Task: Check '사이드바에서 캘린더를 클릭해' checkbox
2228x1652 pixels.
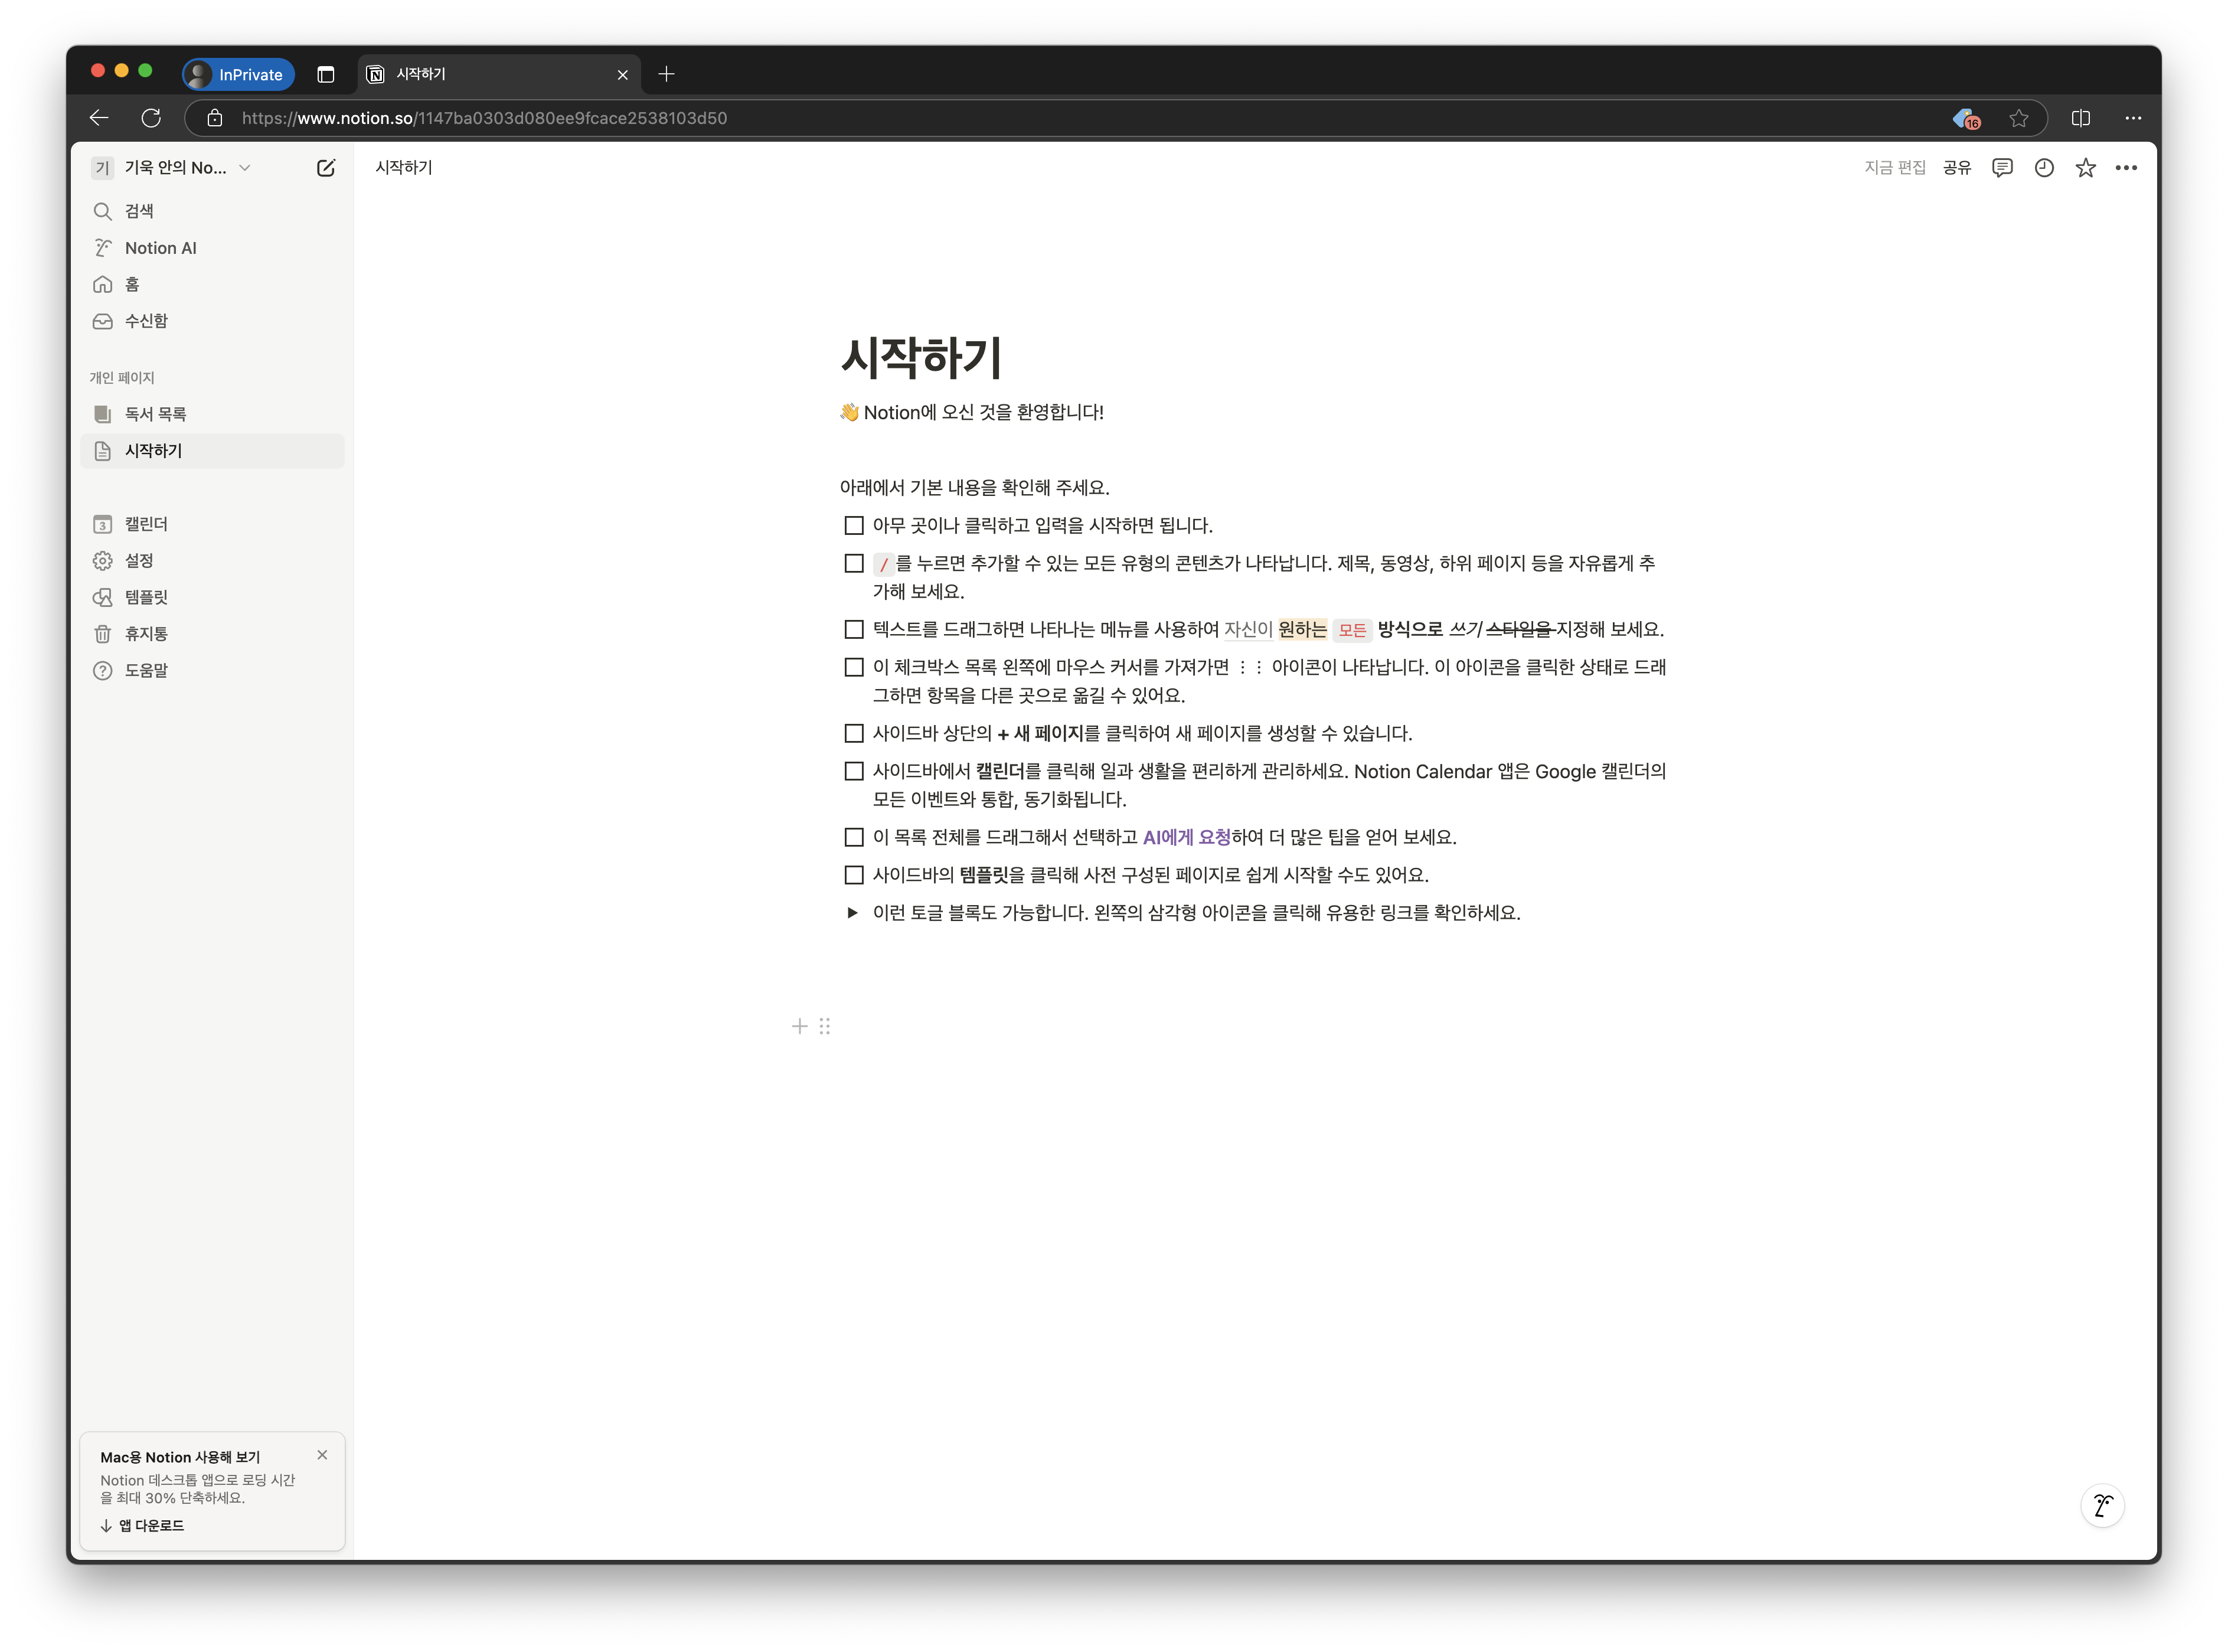Action: pos(853,771)
